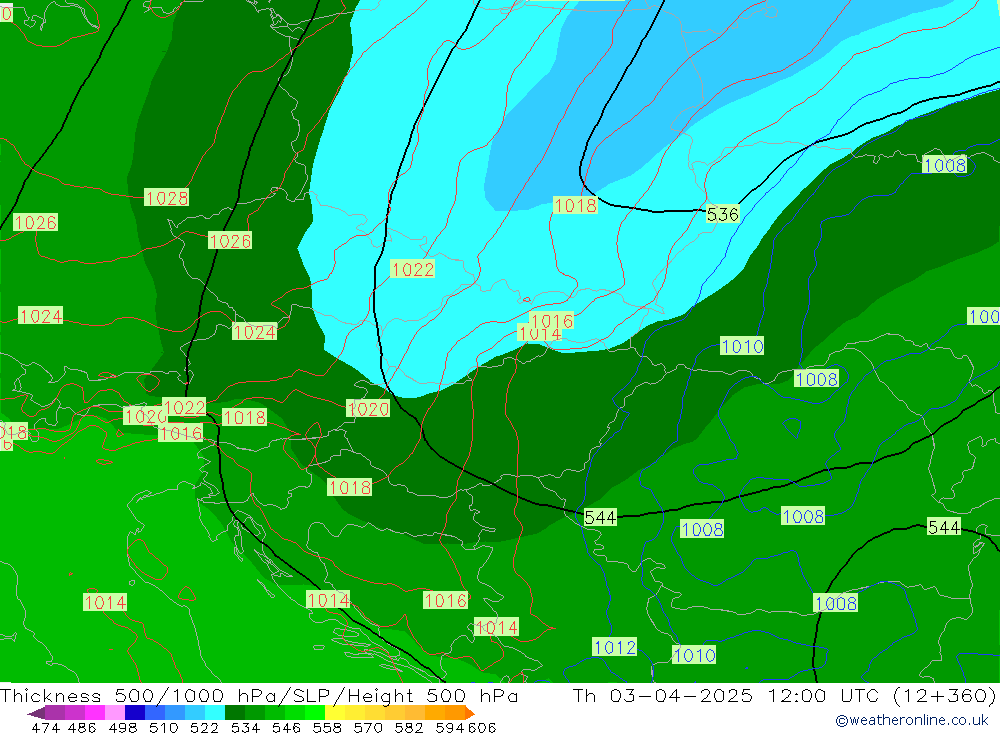
Task: Pick the darkest green legend swatch
Action: point(235,712)
